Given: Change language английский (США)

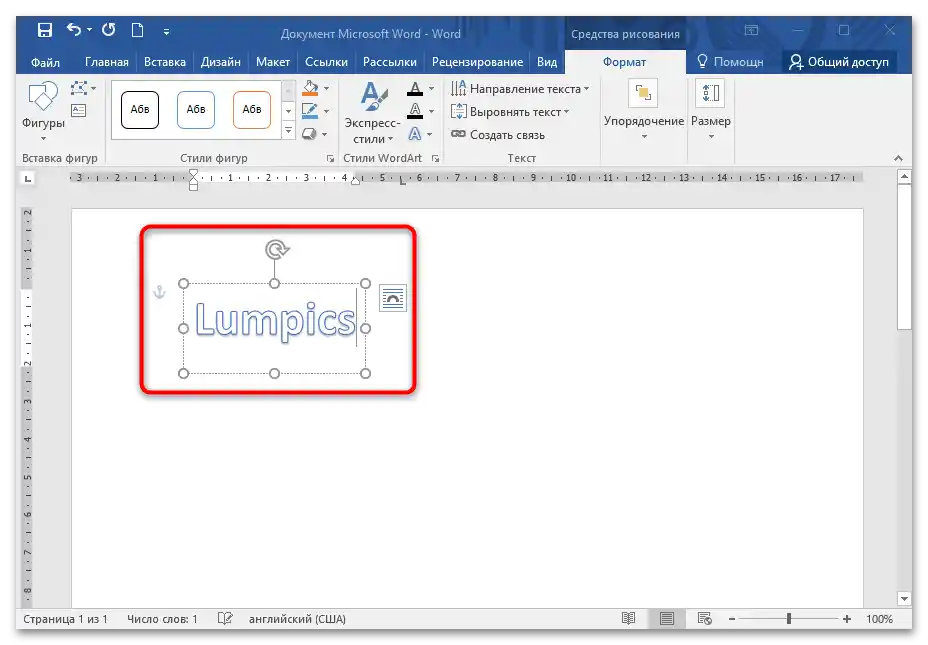Looking at the screenshot, I should (x=297, y=619).
